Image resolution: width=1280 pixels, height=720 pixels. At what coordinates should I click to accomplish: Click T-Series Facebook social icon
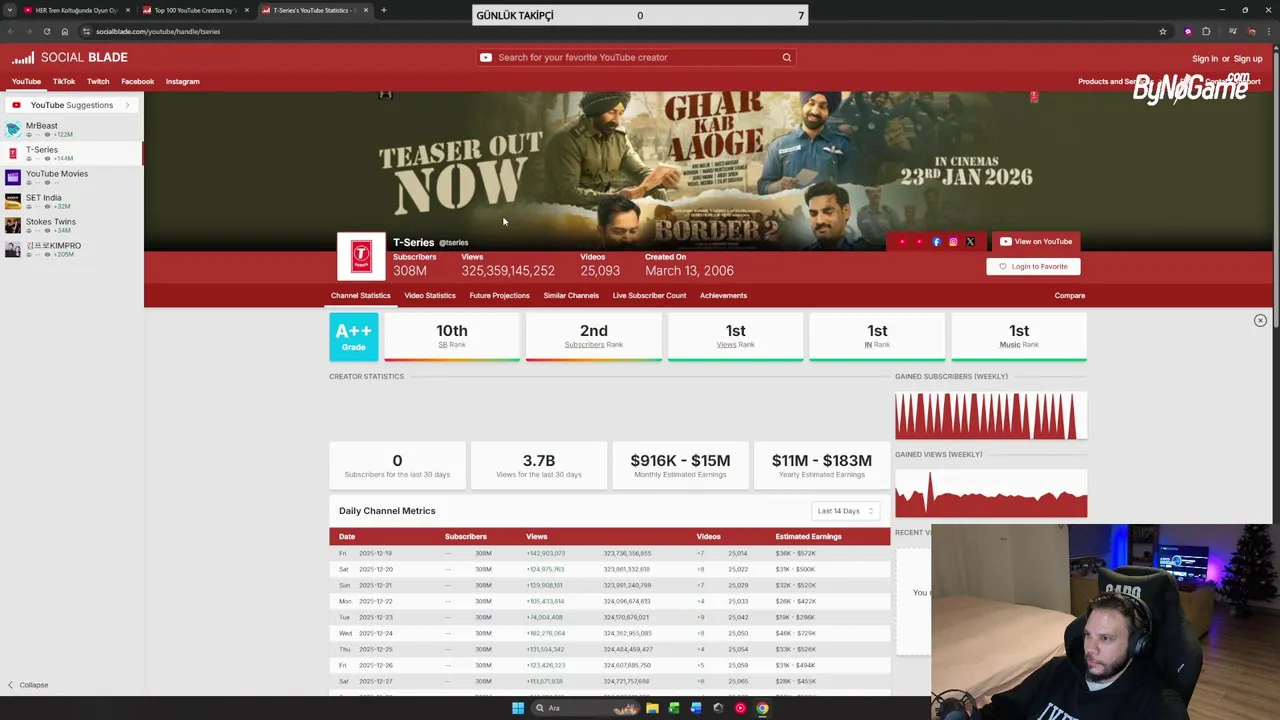pyautogui.click(x=936, y=242)
